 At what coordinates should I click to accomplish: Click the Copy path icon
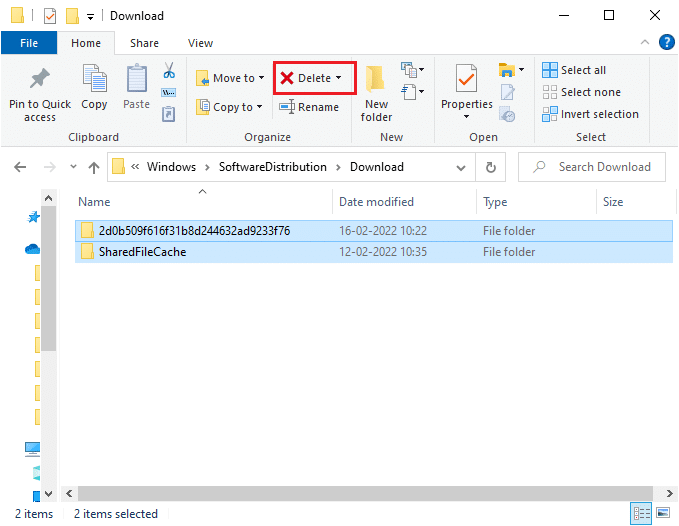[x=168, y=92]
